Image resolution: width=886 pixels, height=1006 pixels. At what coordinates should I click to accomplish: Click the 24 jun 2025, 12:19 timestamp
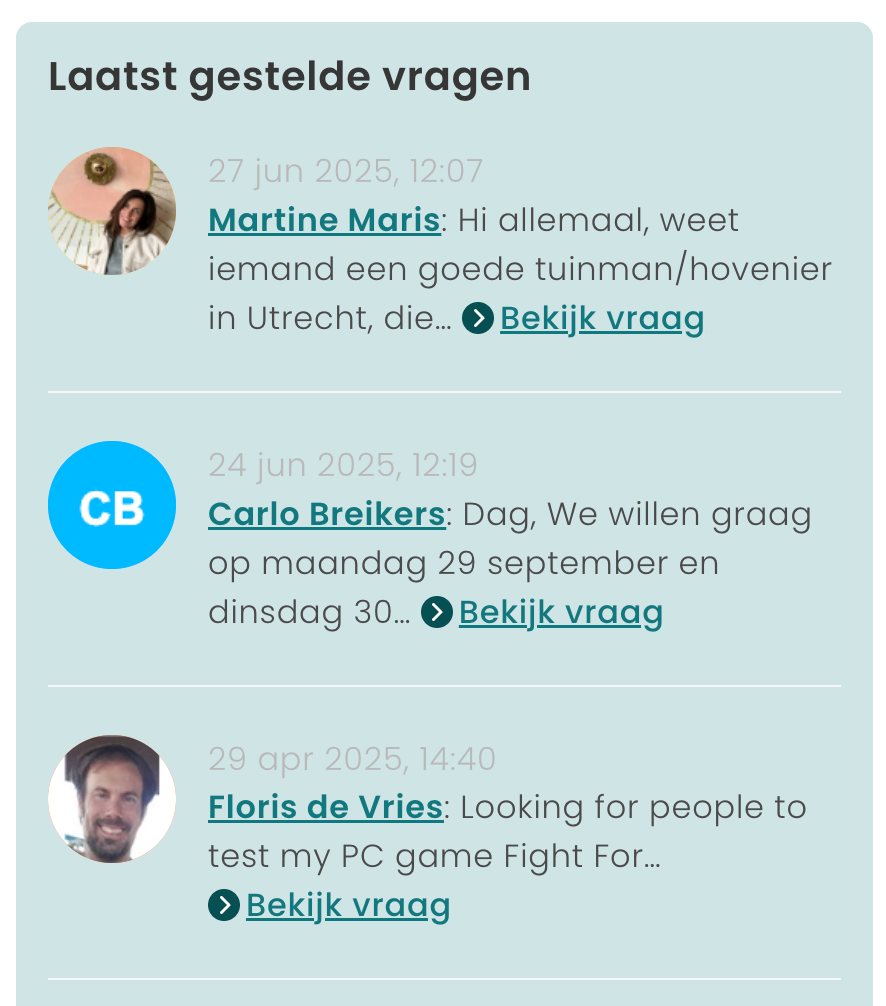pos(343,465)
